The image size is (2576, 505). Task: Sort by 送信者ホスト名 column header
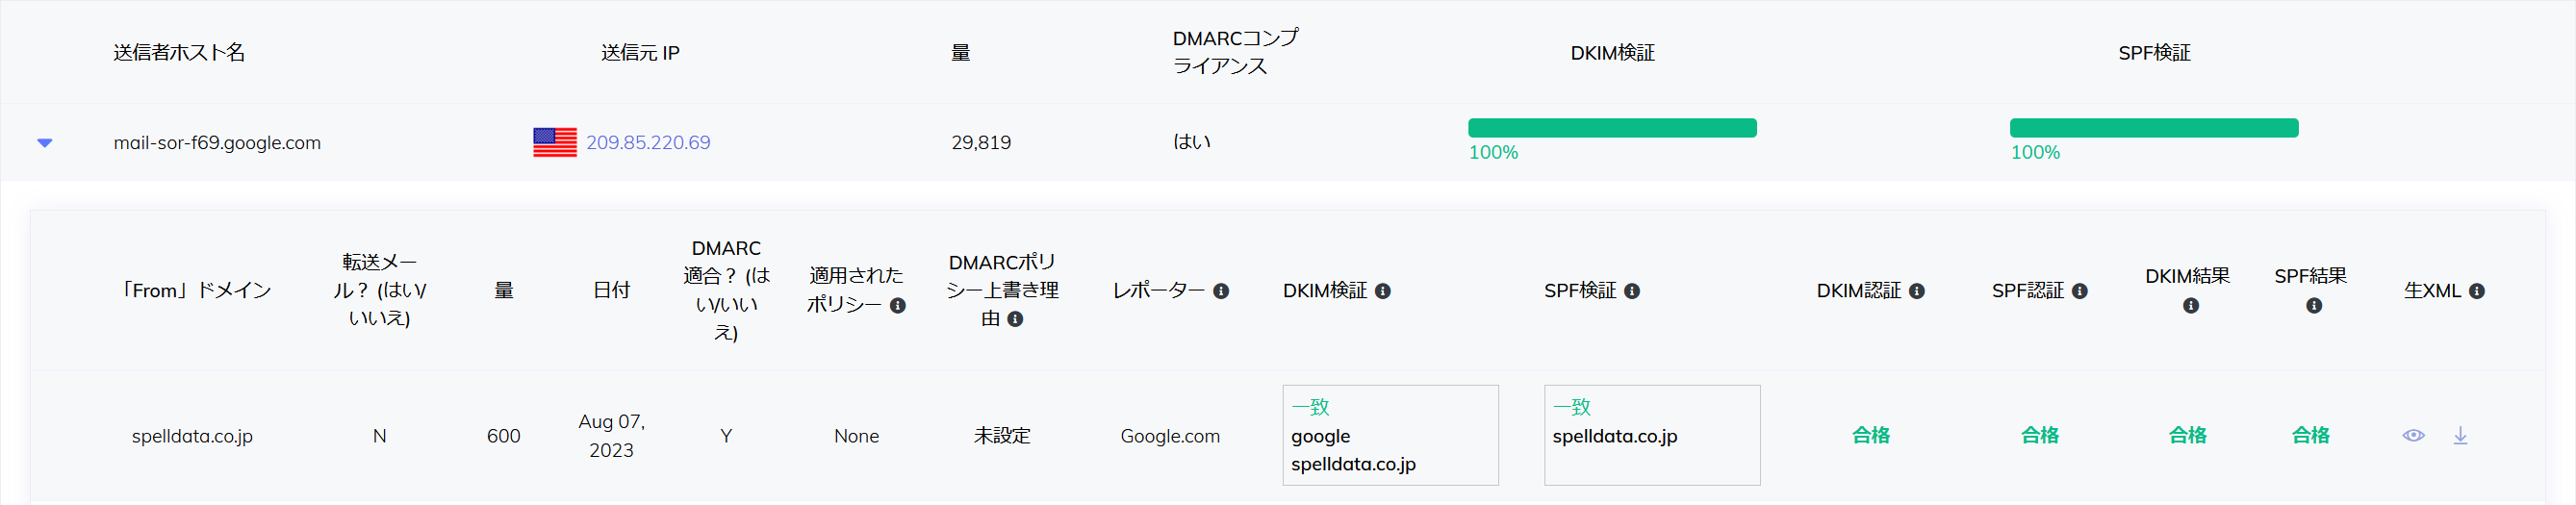(179, 53)
